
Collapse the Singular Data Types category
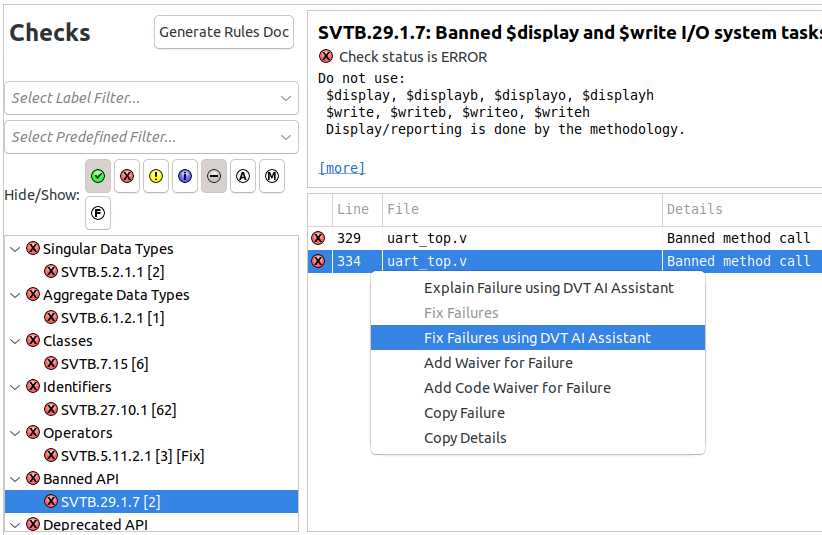coord(15,249)
